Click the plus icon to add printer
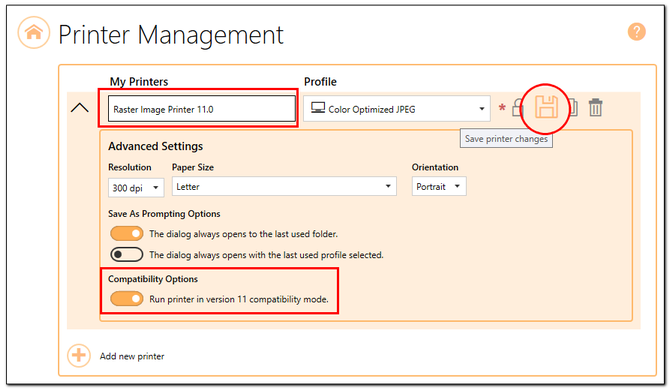 (x=79, y=356)
